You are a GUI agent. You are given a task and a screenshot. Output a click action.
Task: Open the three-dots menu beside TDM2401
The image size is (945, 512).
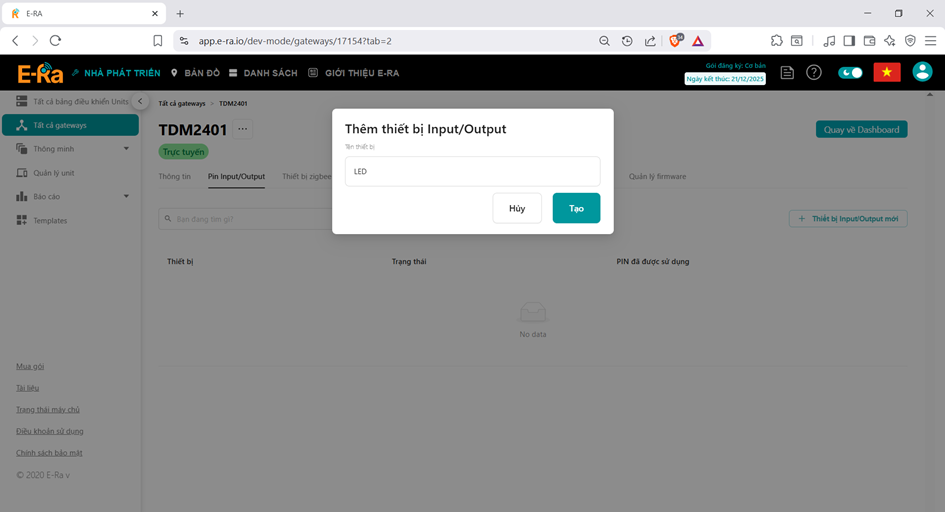(242, 129)
